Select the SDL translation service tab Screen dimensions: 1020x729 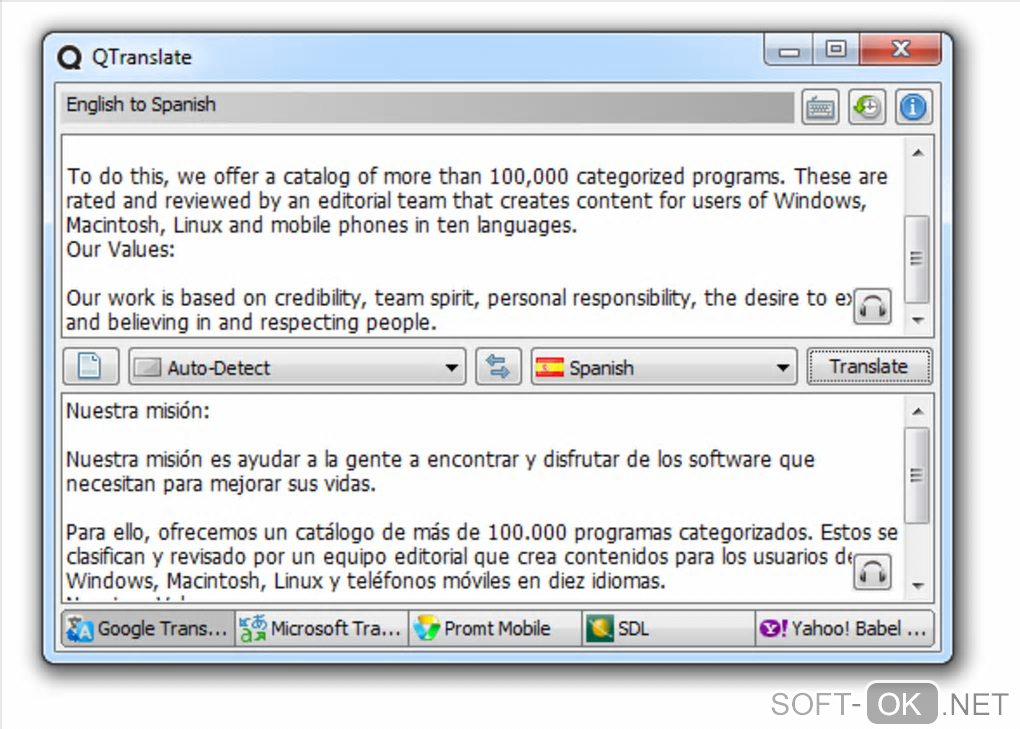[x=669, y=629]
